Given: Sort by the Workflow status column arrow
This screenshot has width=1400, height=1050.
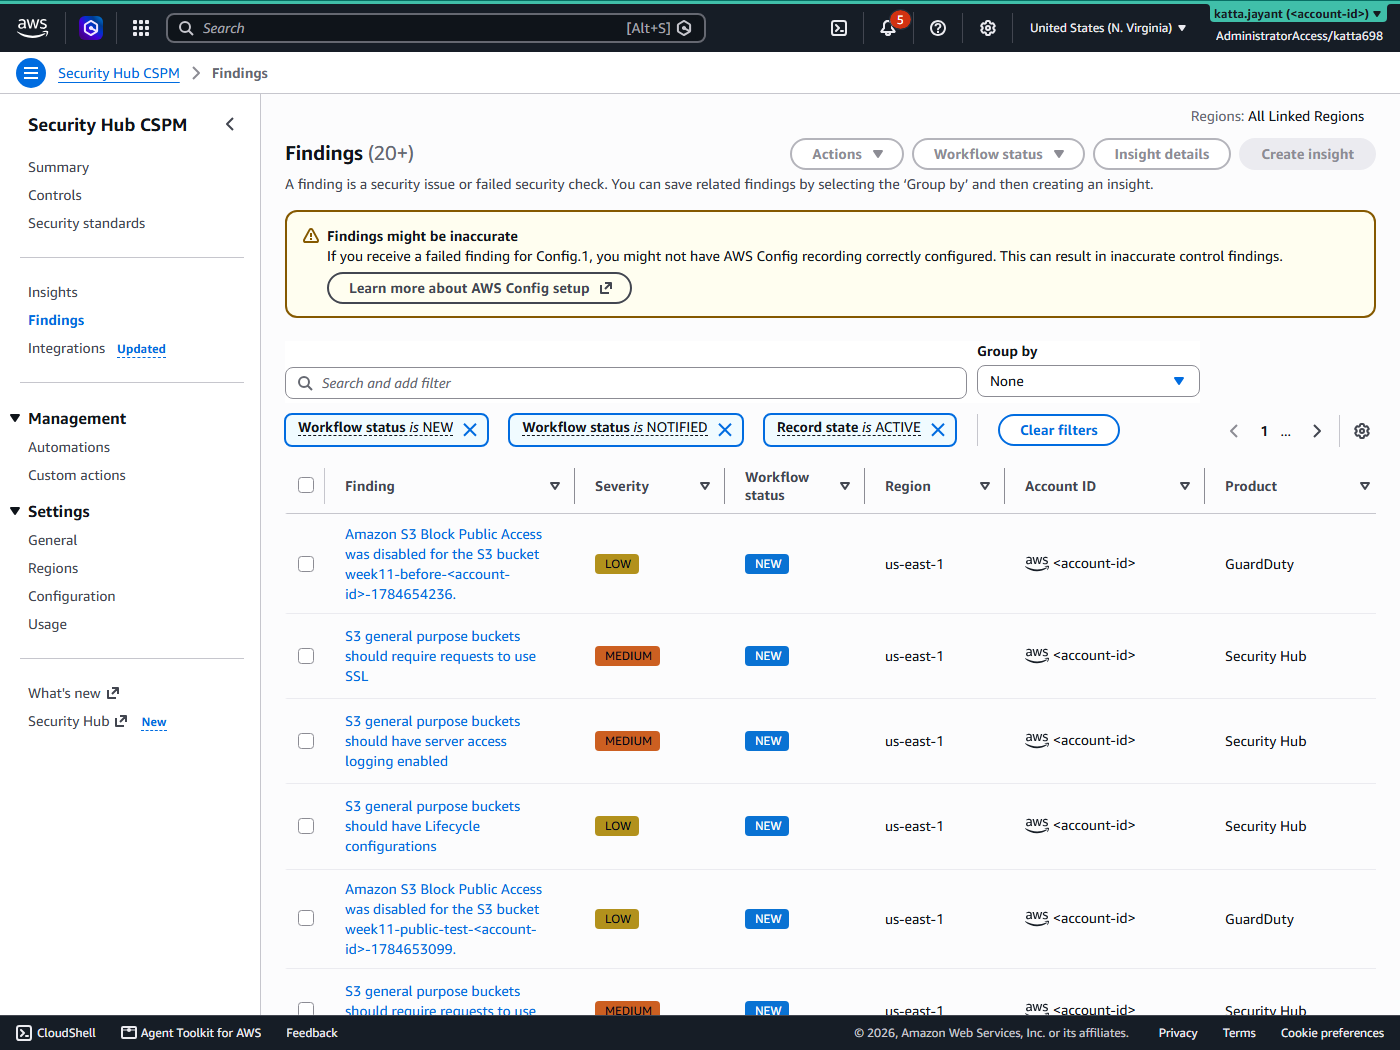Looking at the screenshot, I should point(845,486).
